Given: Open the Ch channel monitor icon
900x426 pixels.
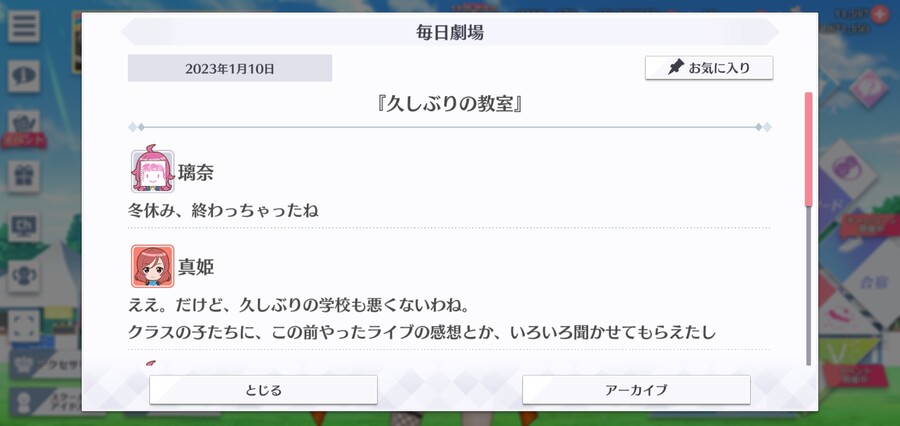Looking at the screenshot, I should (24, 227).
